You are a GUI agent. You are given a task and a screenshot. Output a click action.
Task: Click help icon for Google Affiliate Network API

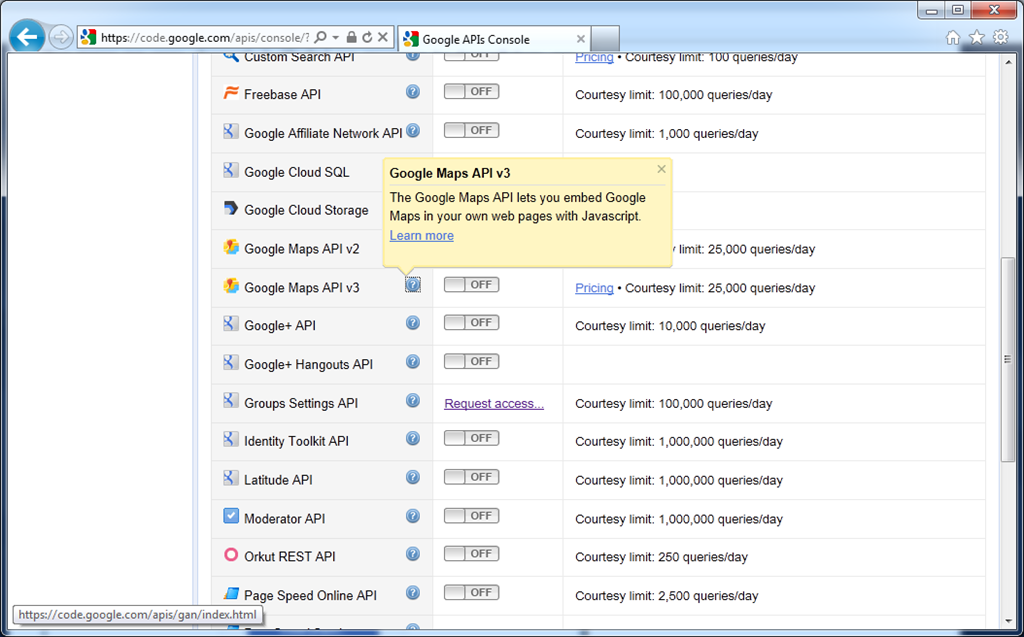pyautogui.click(x=413, y=131)
